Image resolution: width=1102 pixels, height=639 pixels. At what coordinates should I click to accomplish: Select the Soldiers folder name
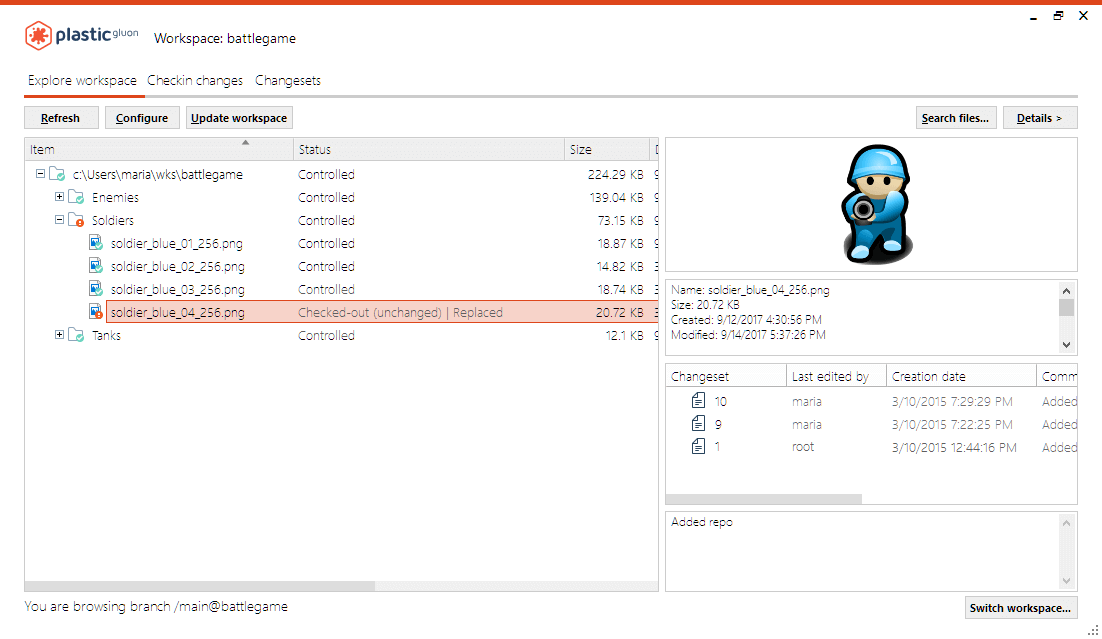click(112, 221)
